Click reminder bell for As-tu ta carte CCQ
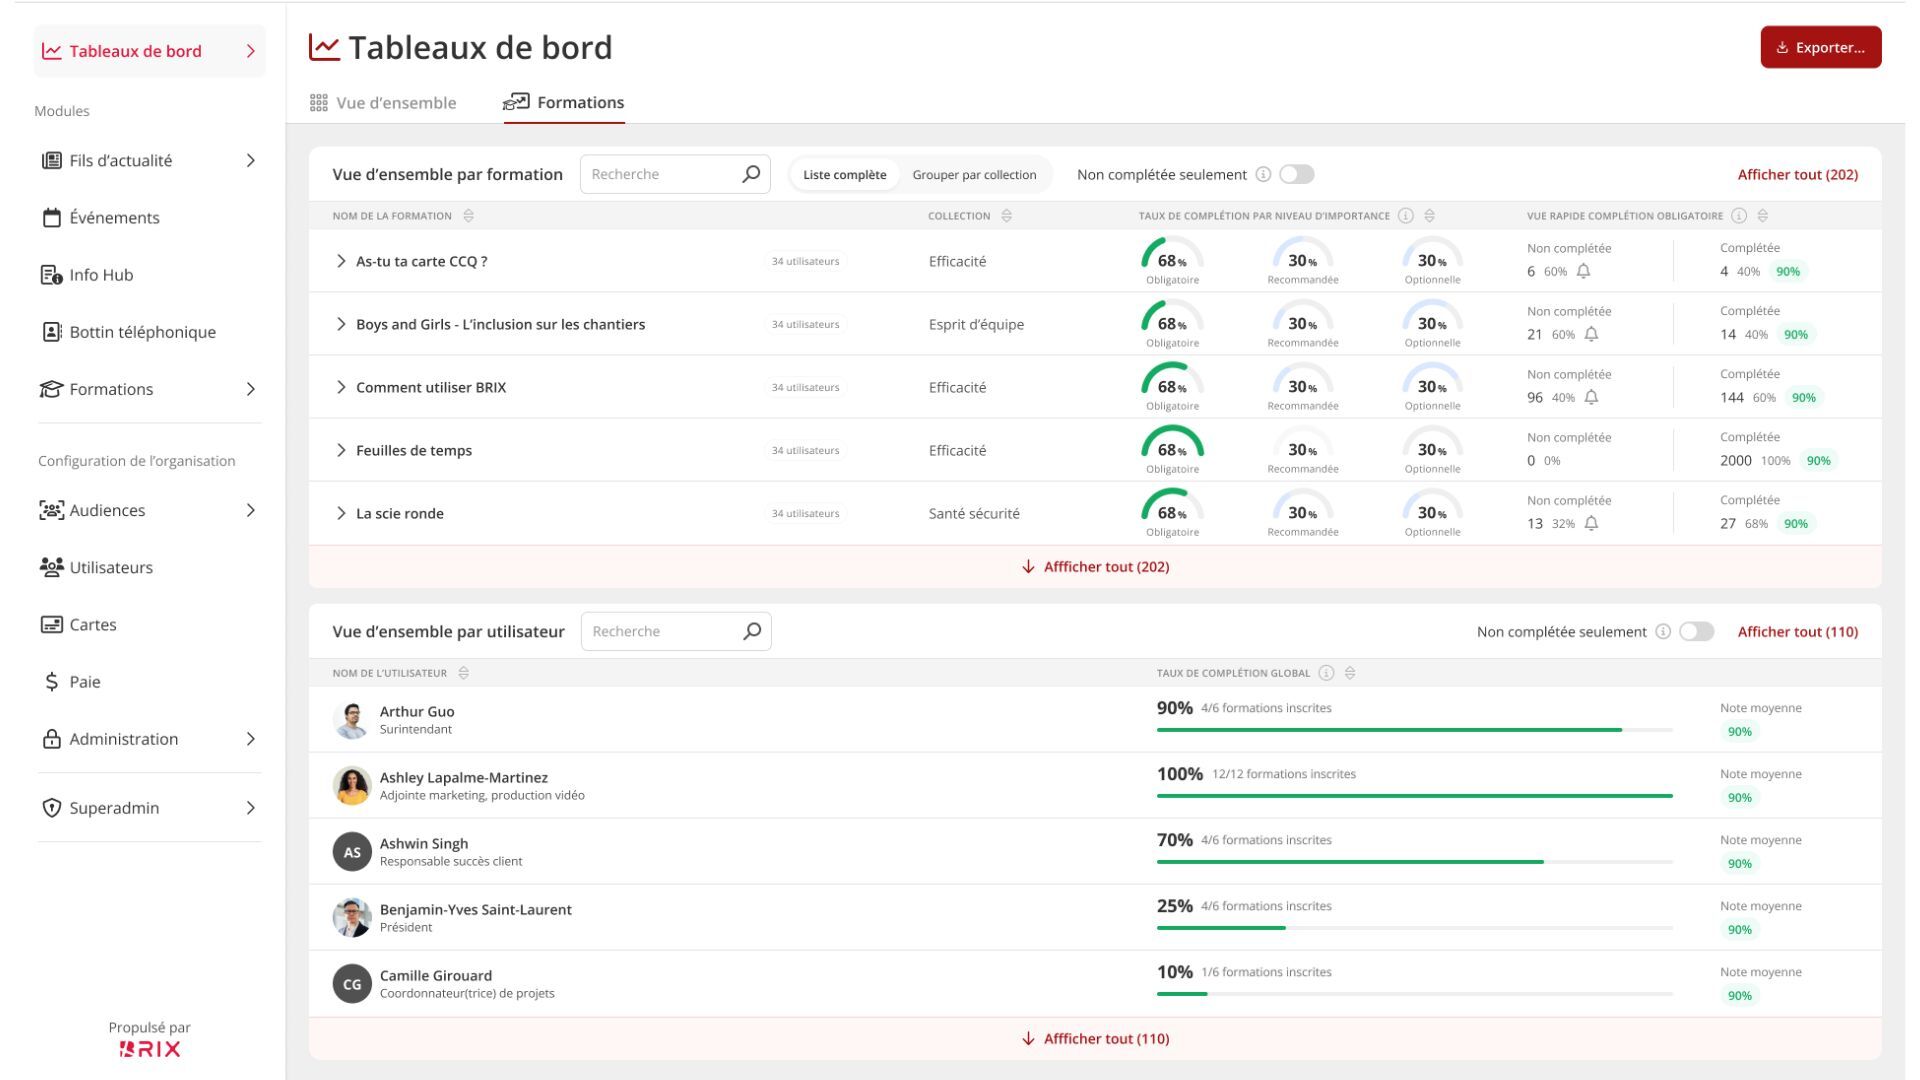Screen dimensions: 1920x1080 click(x=1584, y=271)
